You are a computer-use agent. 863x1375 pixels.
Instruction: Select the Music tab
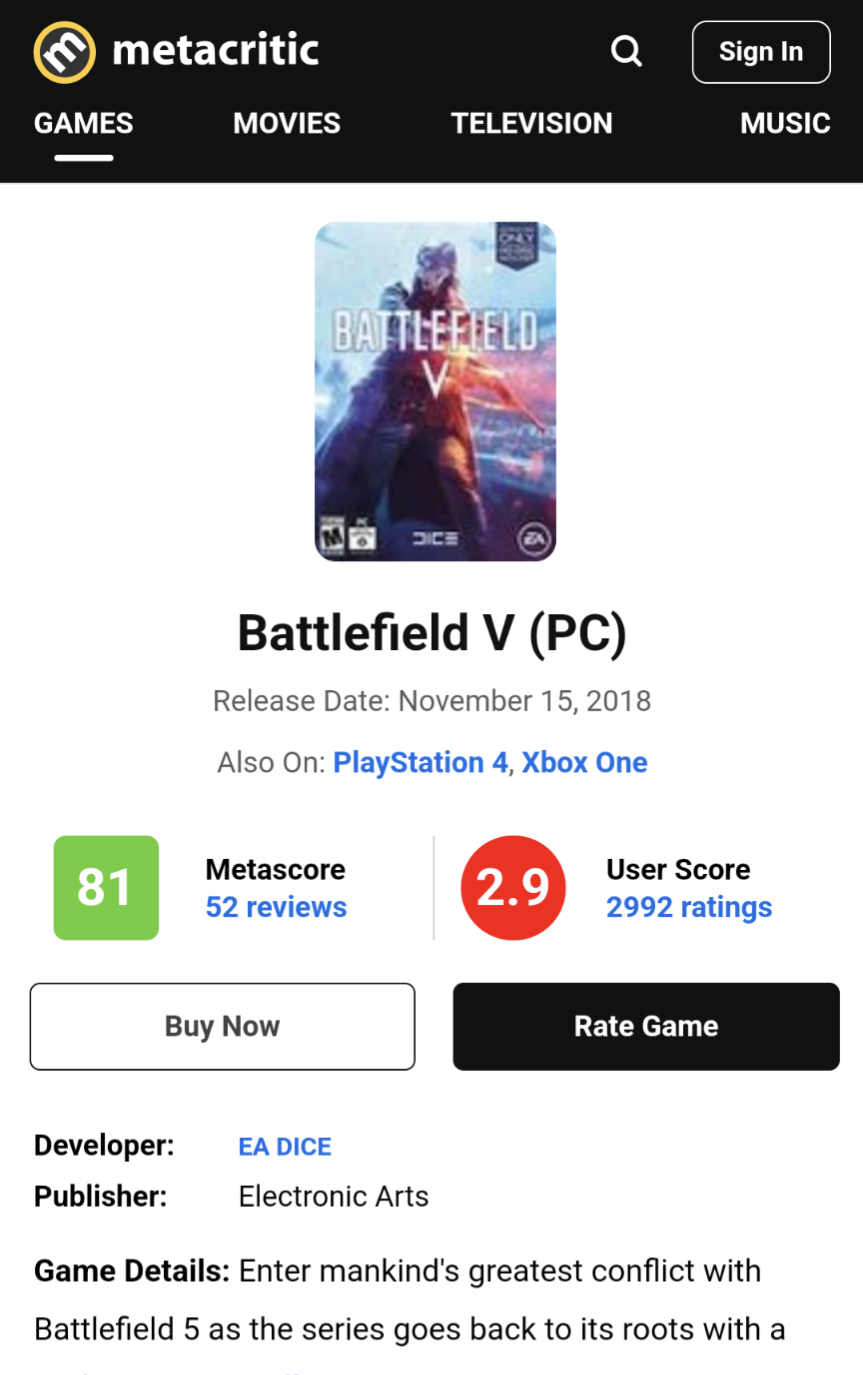pos(785,124)
